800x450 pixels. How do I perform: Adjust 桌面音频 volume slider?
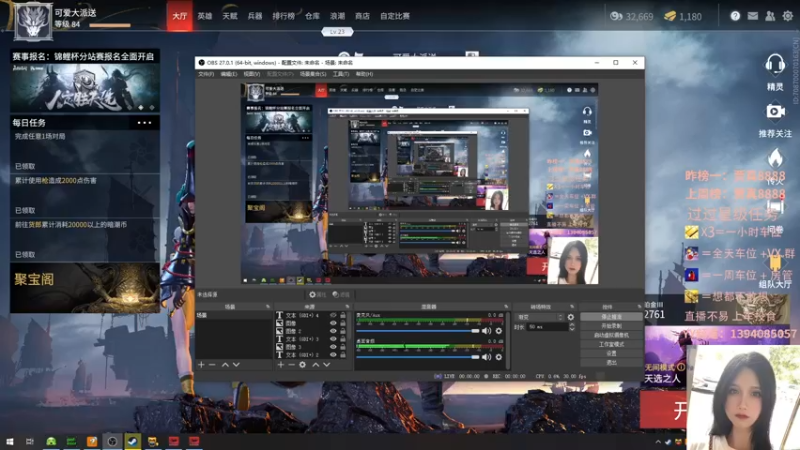pos(418,357)
